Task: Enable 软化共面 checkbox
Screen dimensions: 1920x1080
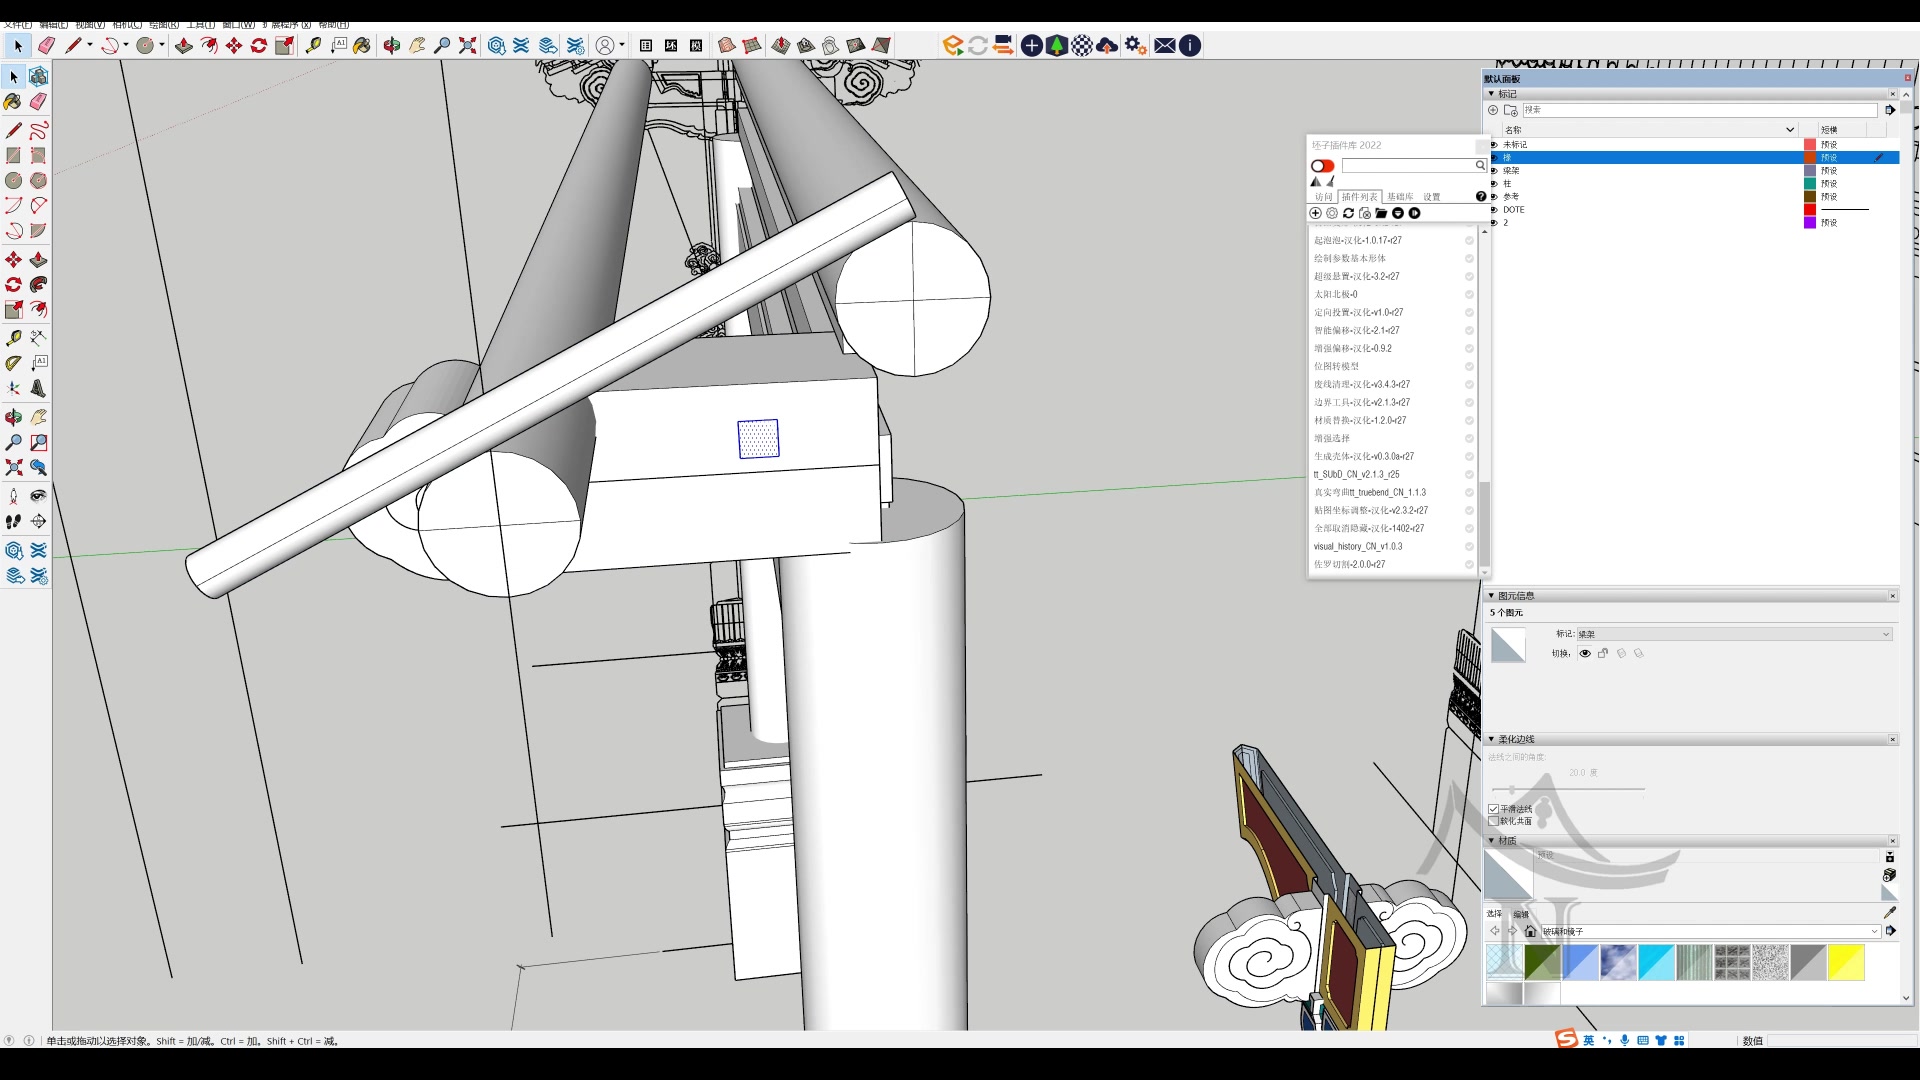Action: pos(1493,821)
